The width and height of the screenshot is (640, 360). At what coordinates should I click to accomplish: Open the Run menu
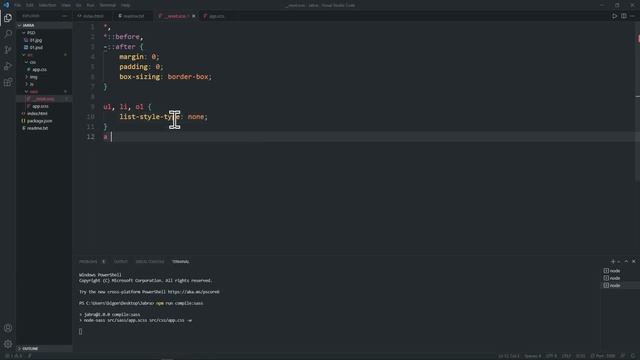coord(90,5)
